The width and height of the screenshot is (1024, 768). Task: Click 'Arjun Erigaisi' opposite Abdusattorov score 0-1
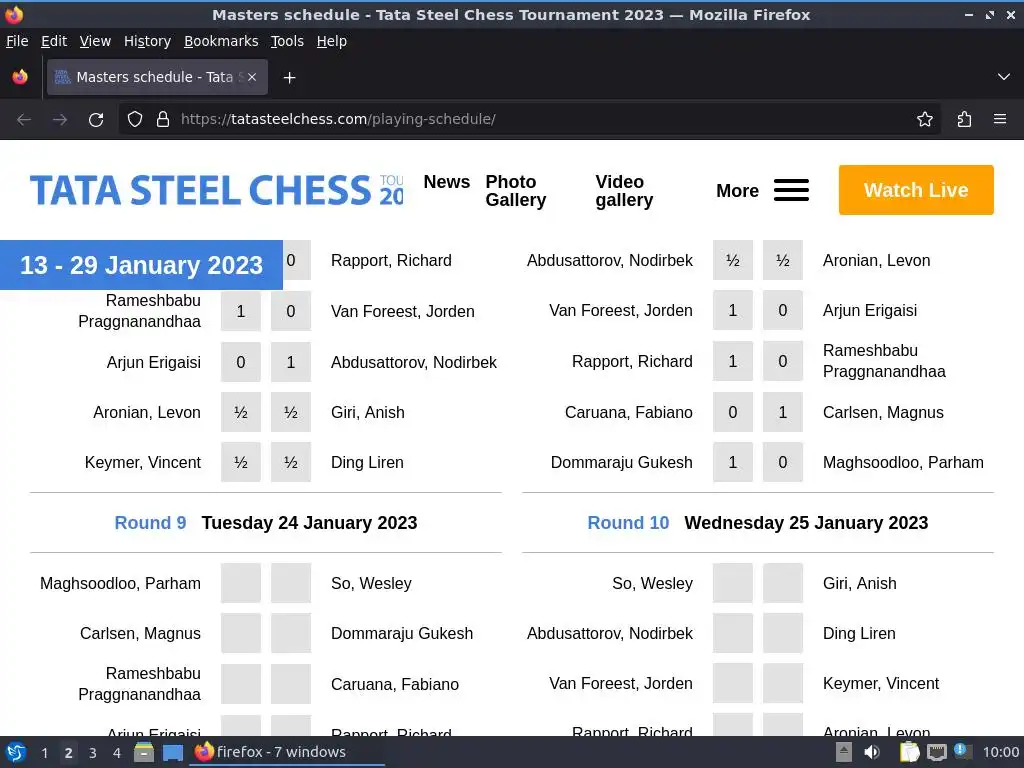(153, 362)
